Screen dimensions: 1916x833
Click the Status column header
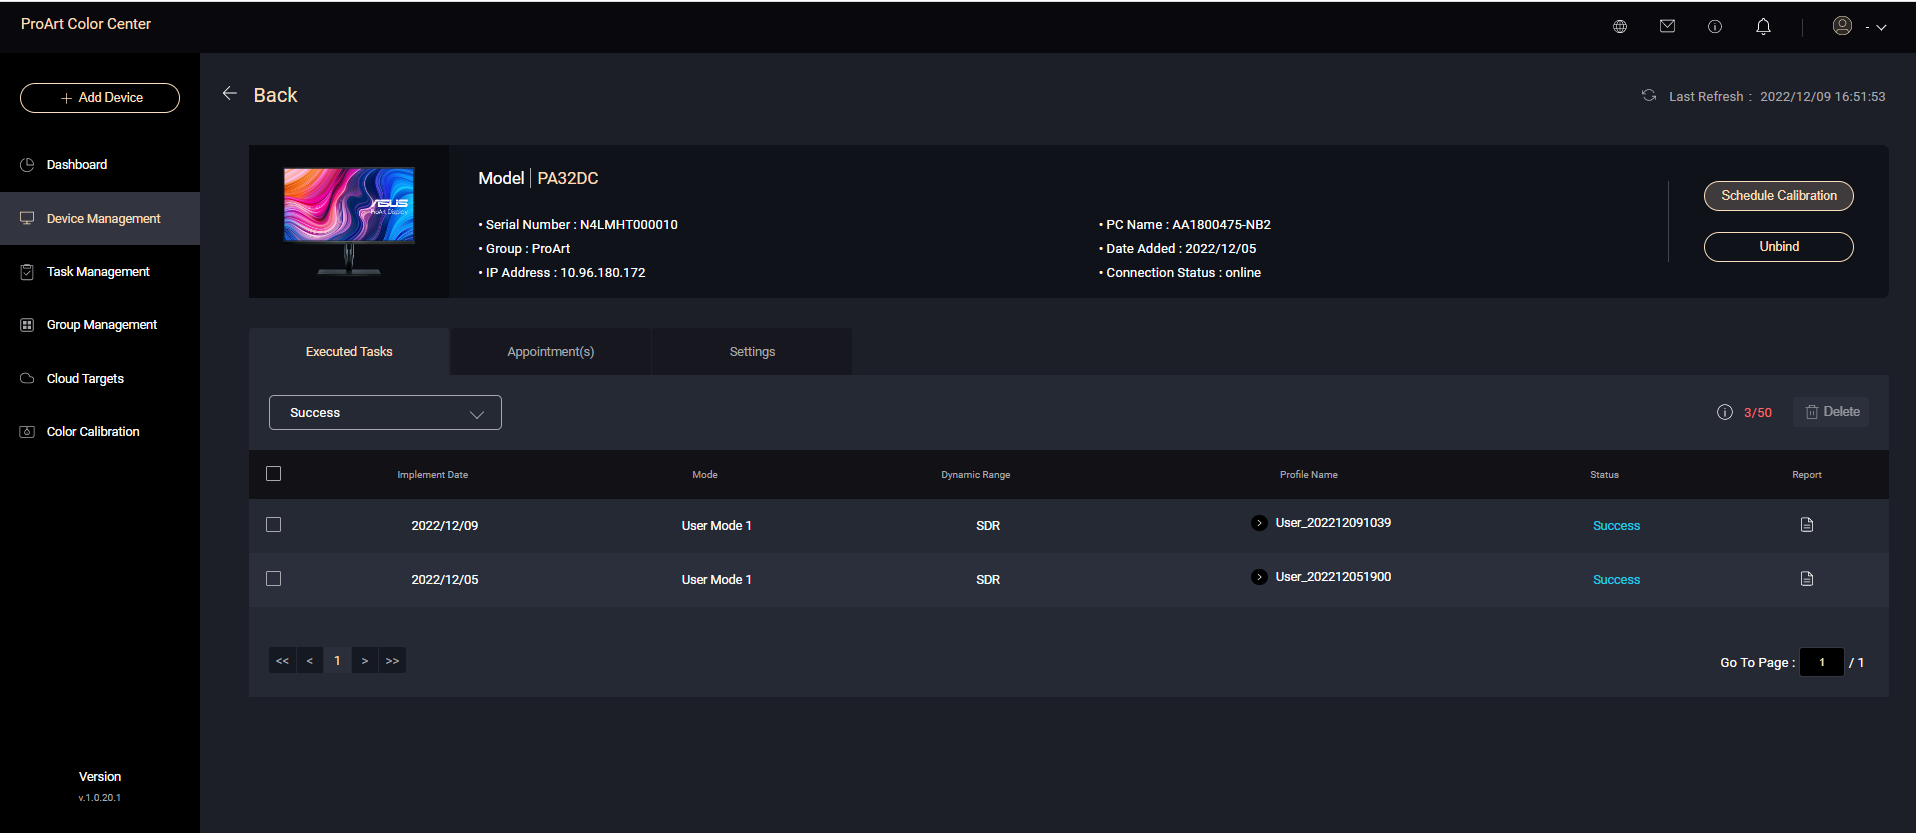(1604, 475)
